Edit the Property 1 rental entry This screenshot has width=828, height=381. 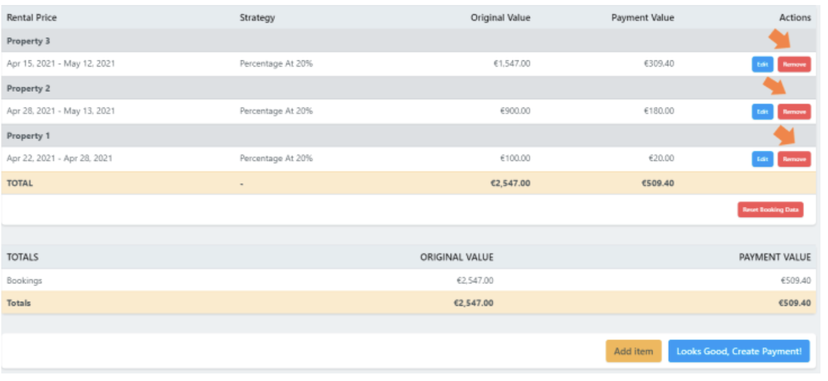tap(763, 159)
